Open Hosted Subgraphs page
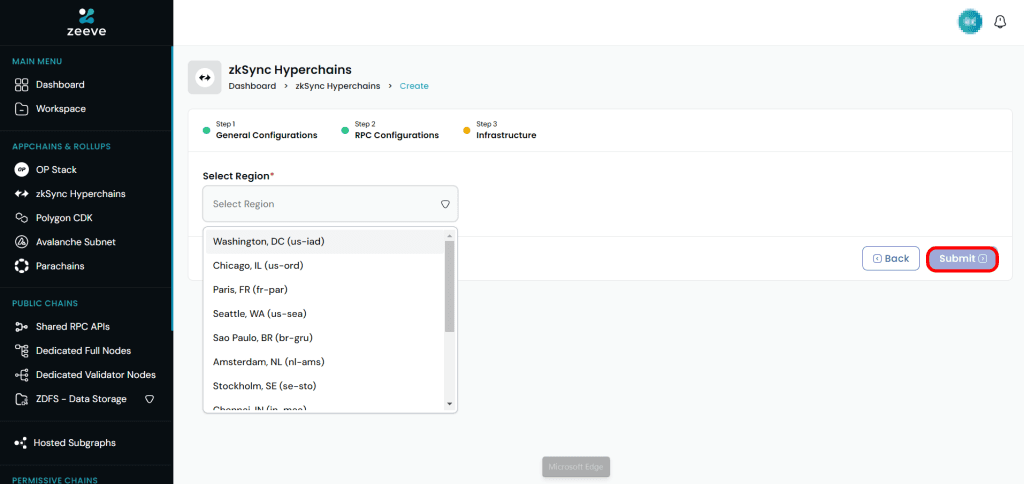The width and height of the screenshot is (1024, 484). (x=74, y=443)
